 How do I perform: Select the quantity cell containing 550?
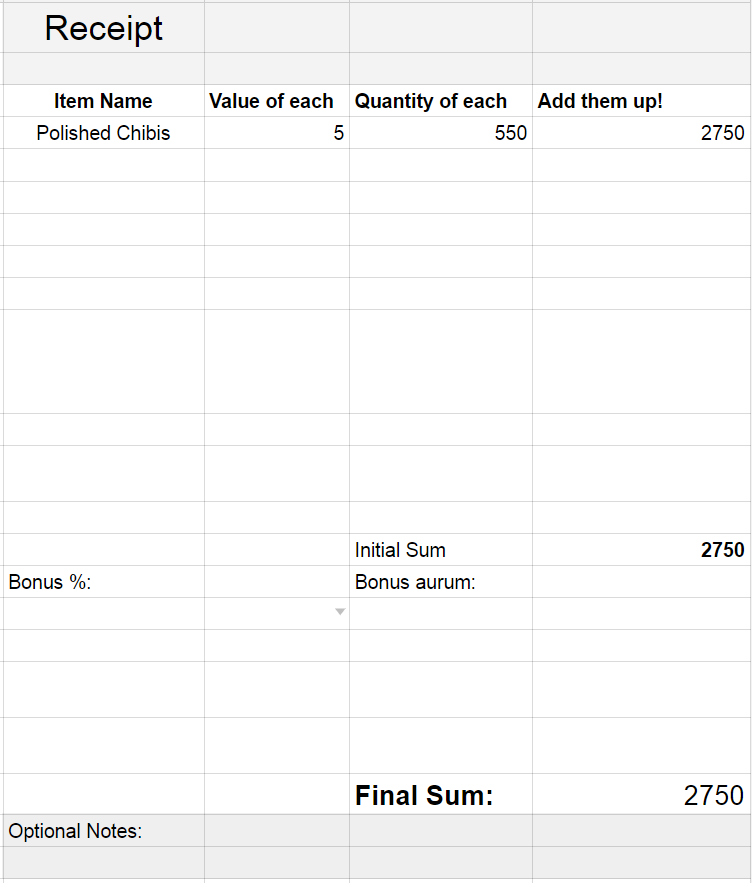(x=440, y=133)
